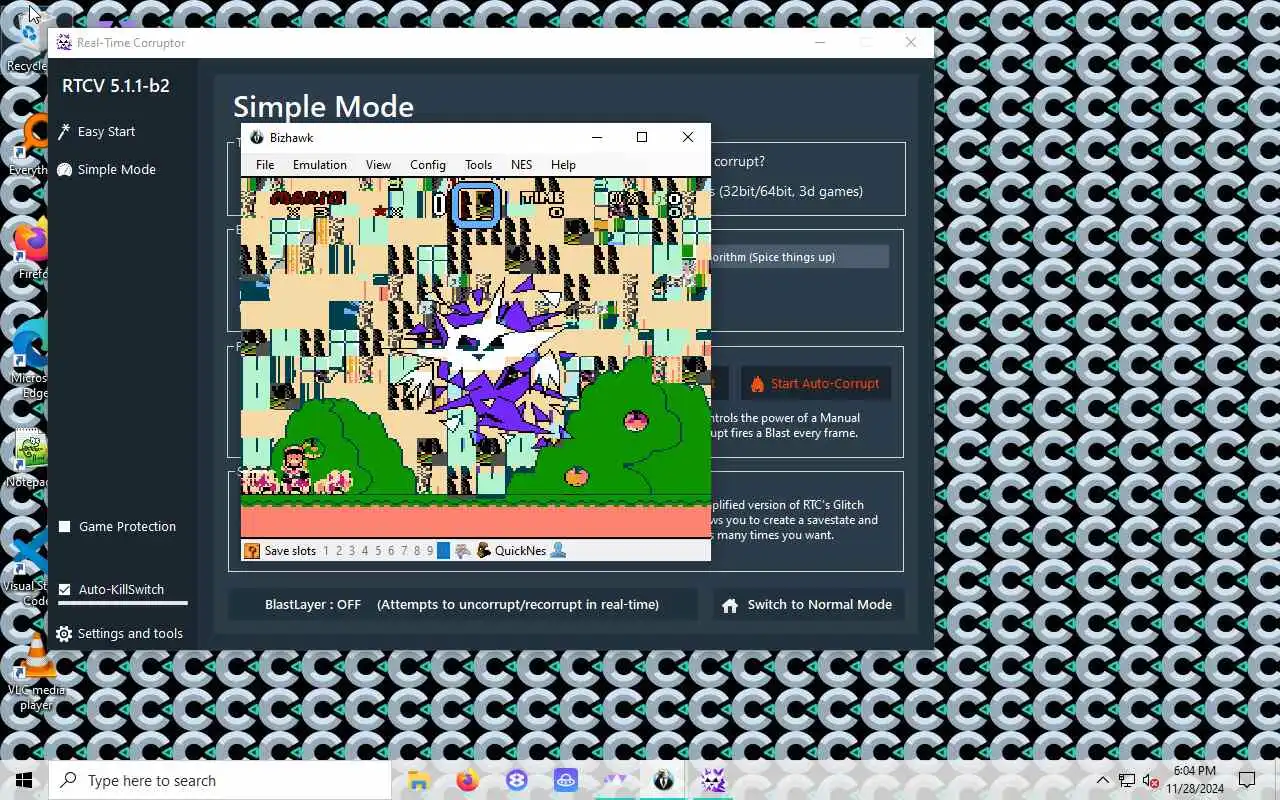Click the Simple Mode sidebar icon
The width and height of the screenshot is (1280, 800).
pos(64,170)
